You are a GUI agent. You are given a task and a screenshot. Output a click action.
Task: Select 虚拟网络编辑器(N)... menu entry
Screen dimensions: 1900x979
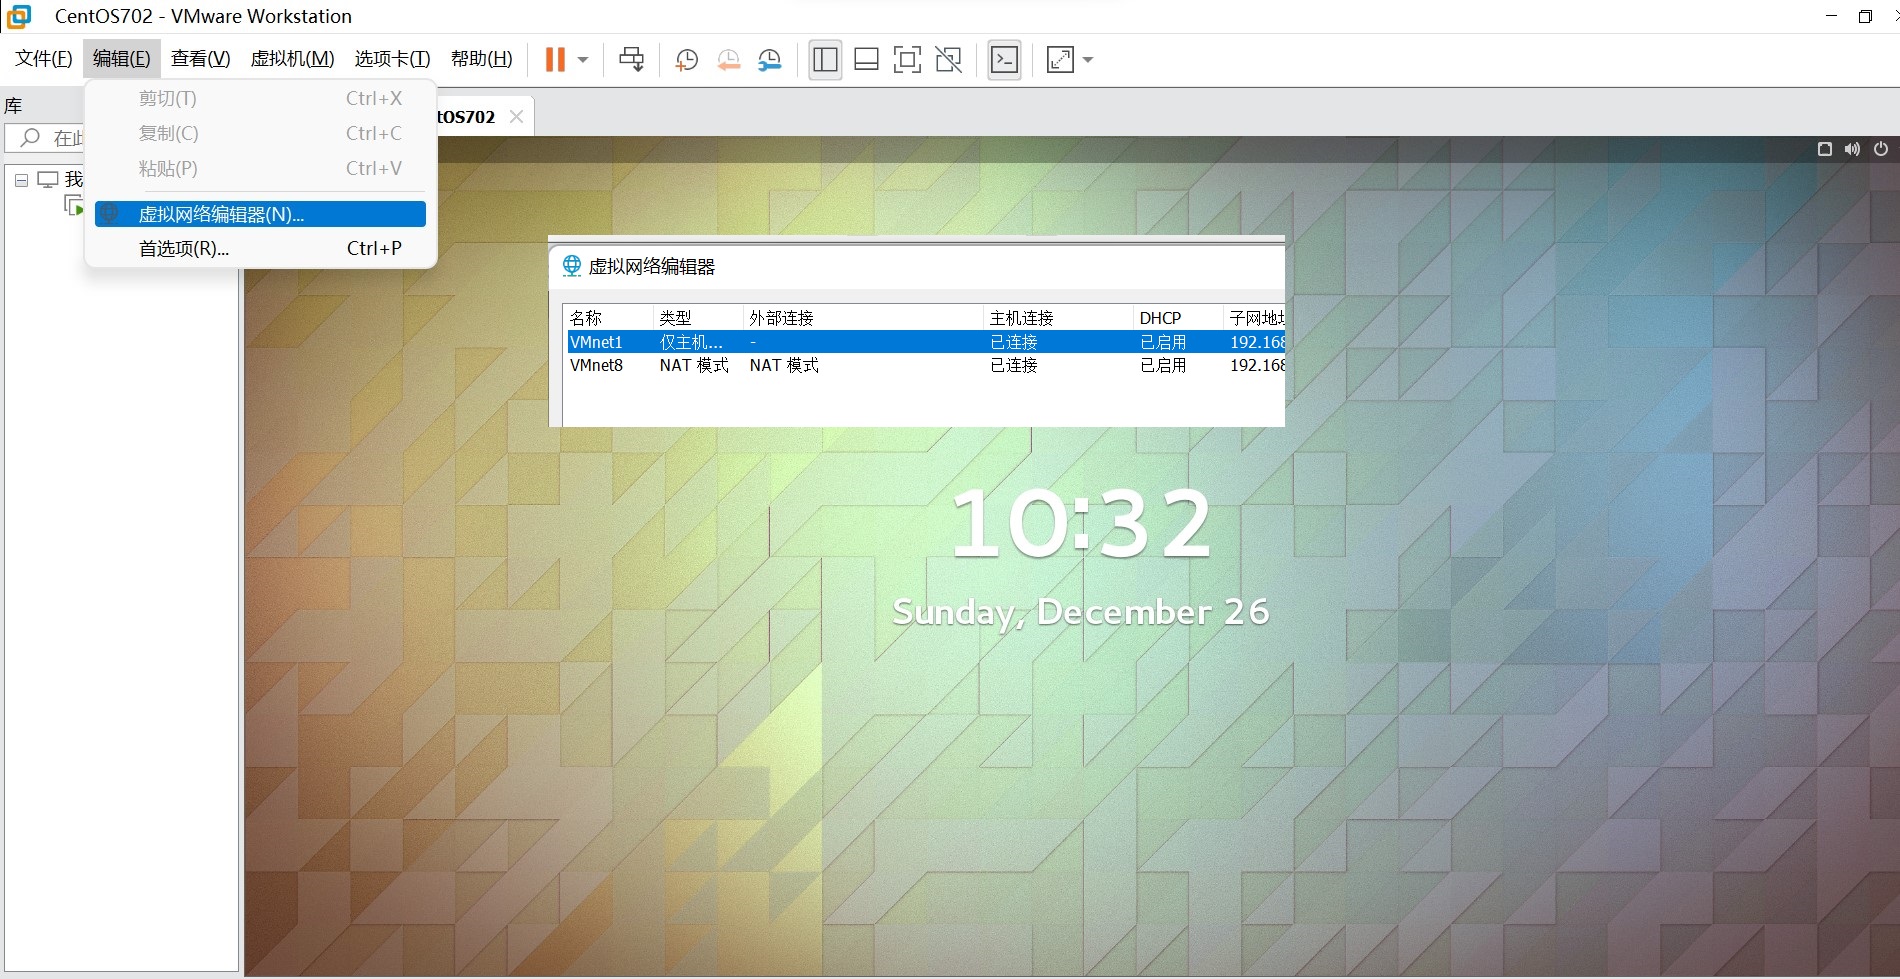click(x=260, y=214)
